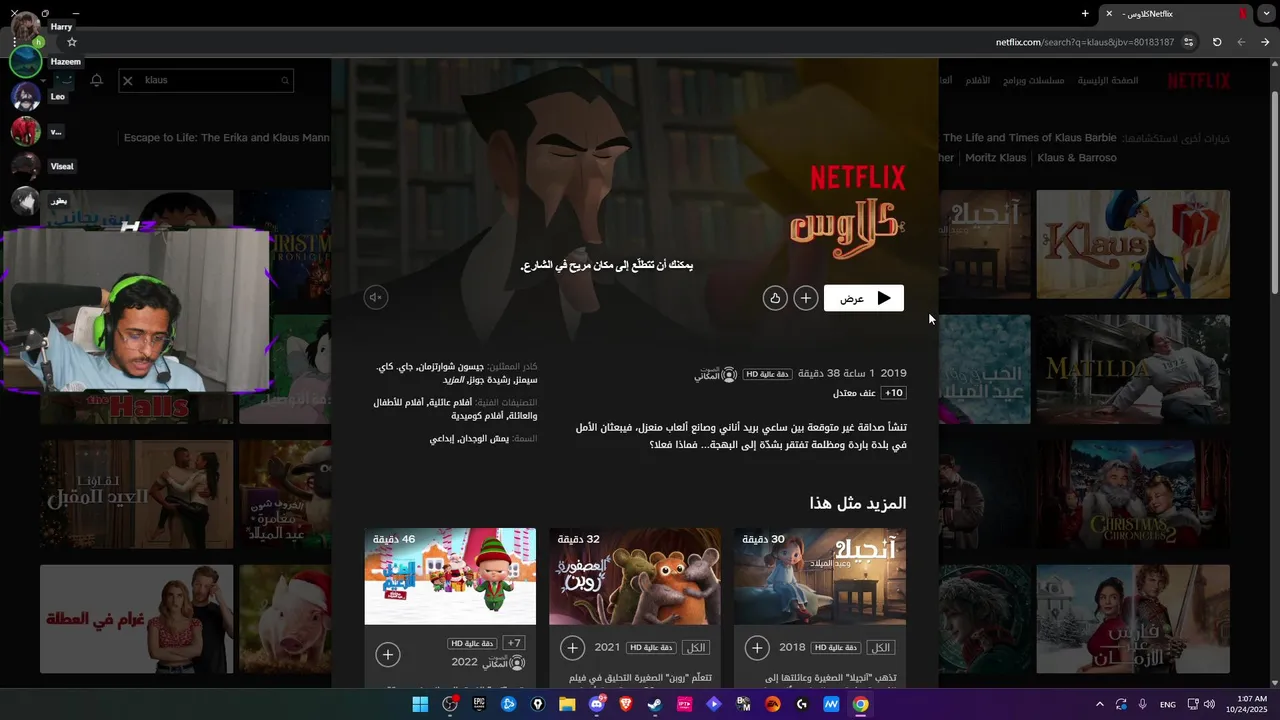The height and width of the screenshot is (720, 1280).
Task: Click Hazeem's avatar in the voice overlay
Action: (26, 62)
